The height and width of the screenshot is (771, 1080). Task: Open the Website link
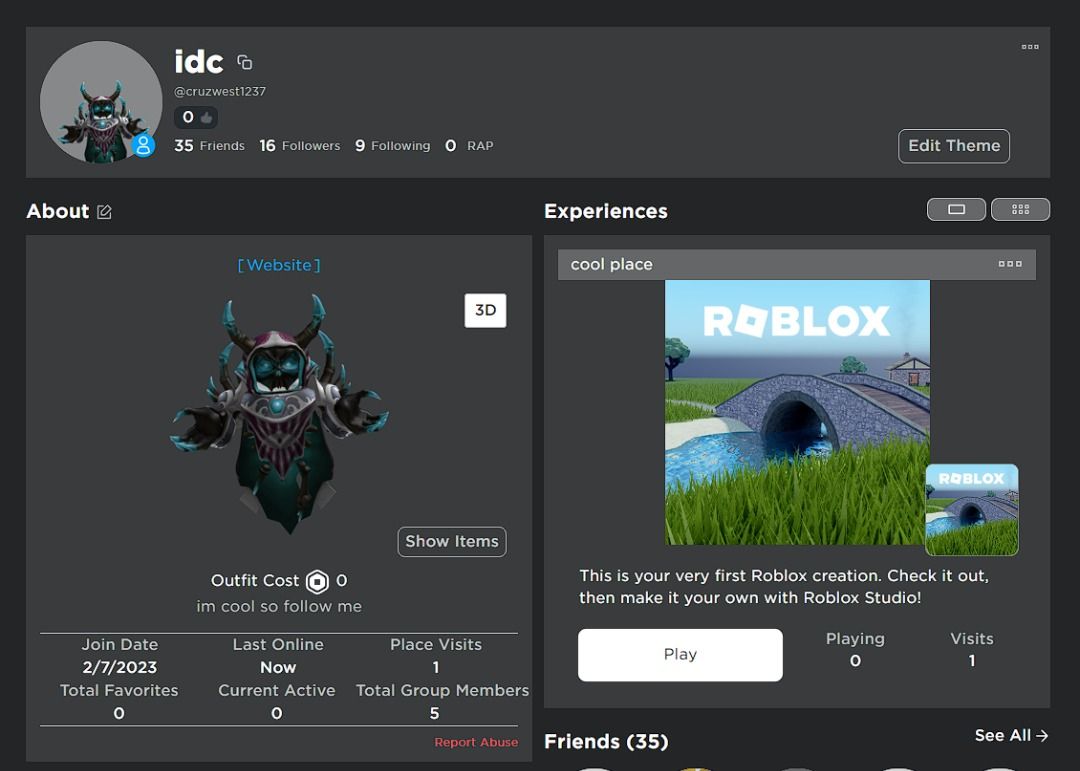tap(279, 265)
